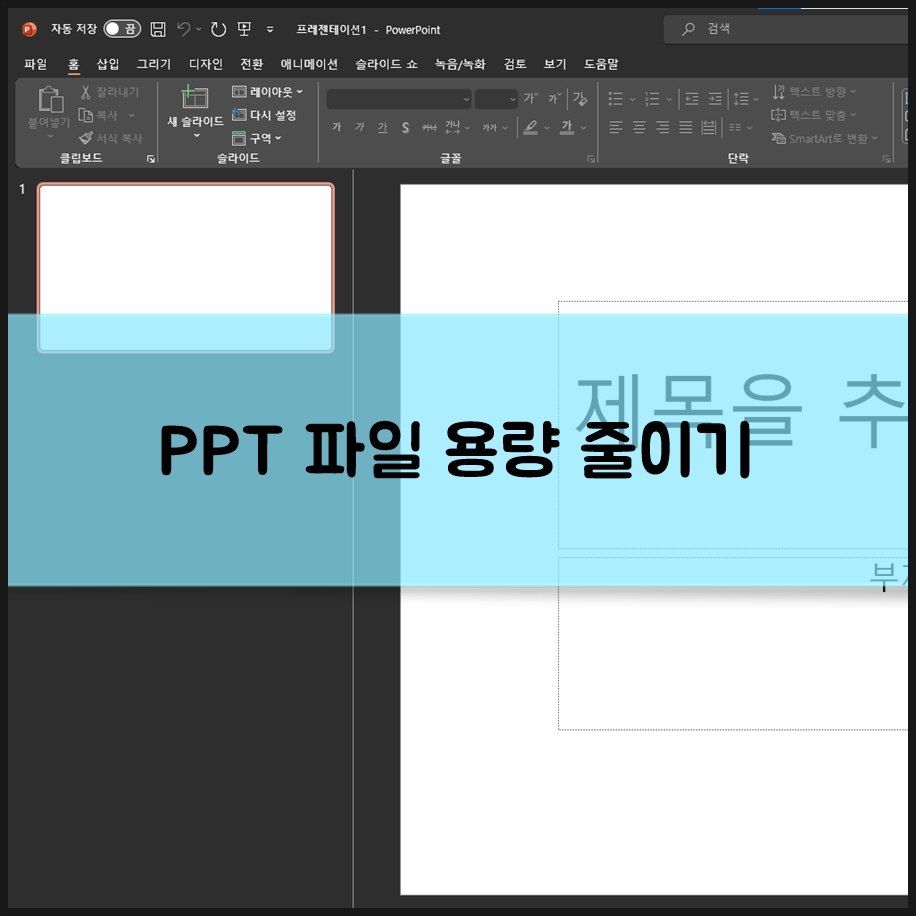The width and height of the screenshot is (916, 916).
Task: Switch to the 전환 tab
Action: [252, 64]
